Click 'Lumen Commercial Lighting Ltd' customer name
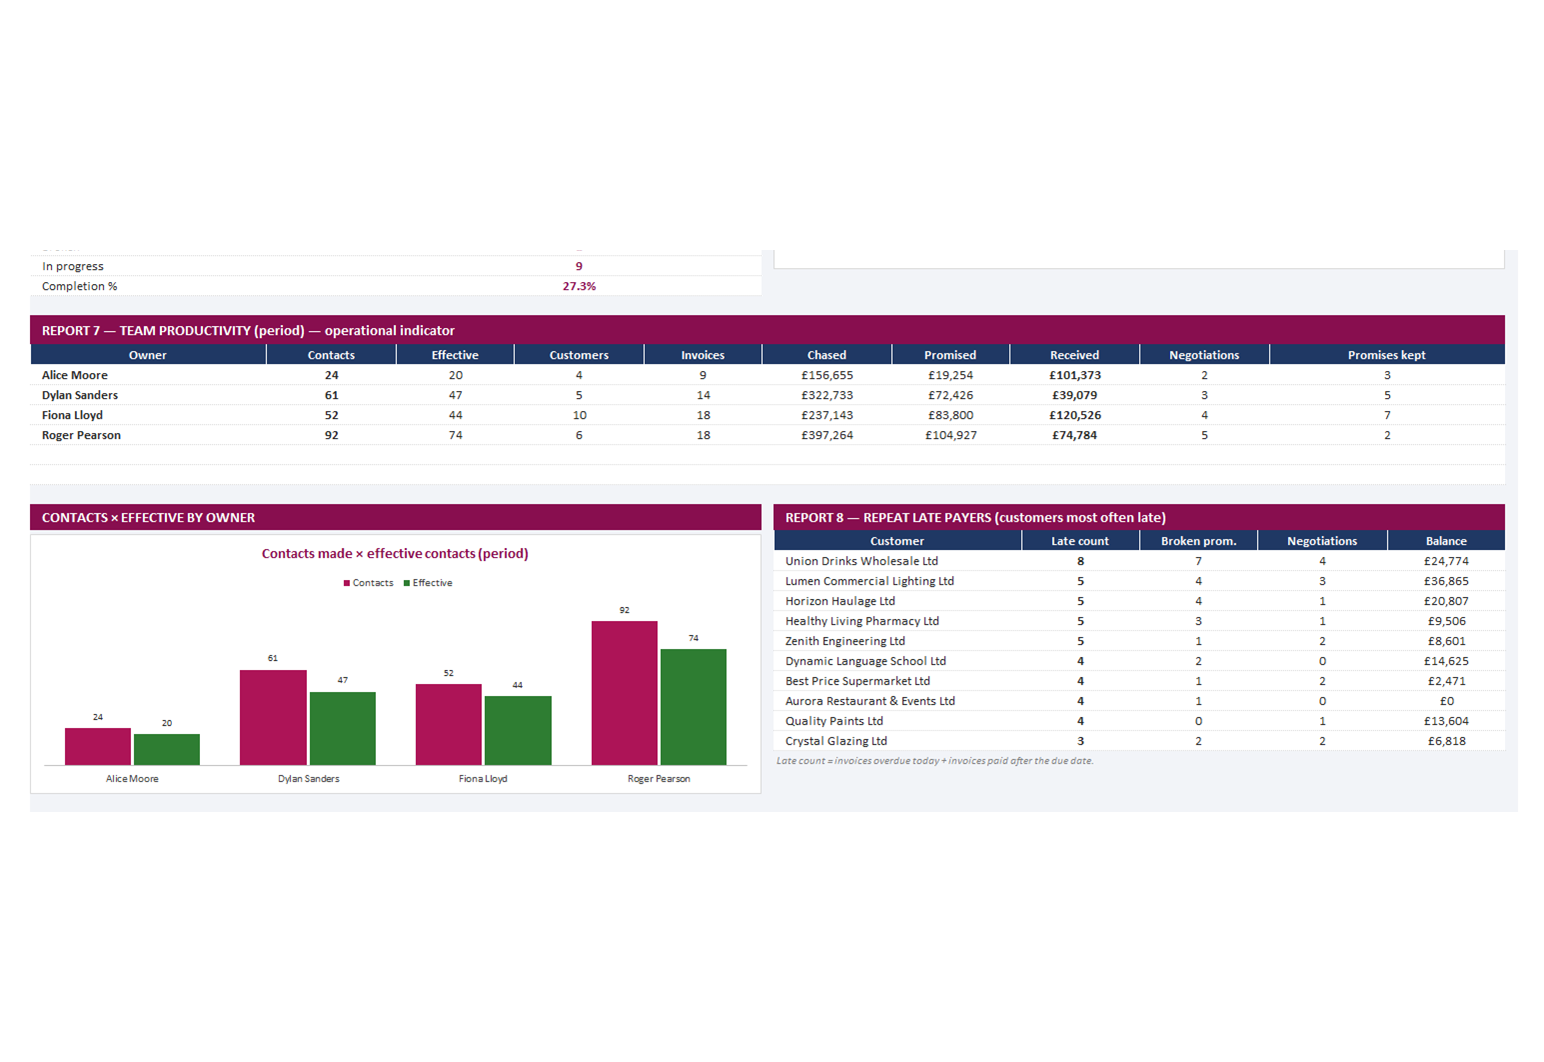1544x1062 pixels. 869,581
